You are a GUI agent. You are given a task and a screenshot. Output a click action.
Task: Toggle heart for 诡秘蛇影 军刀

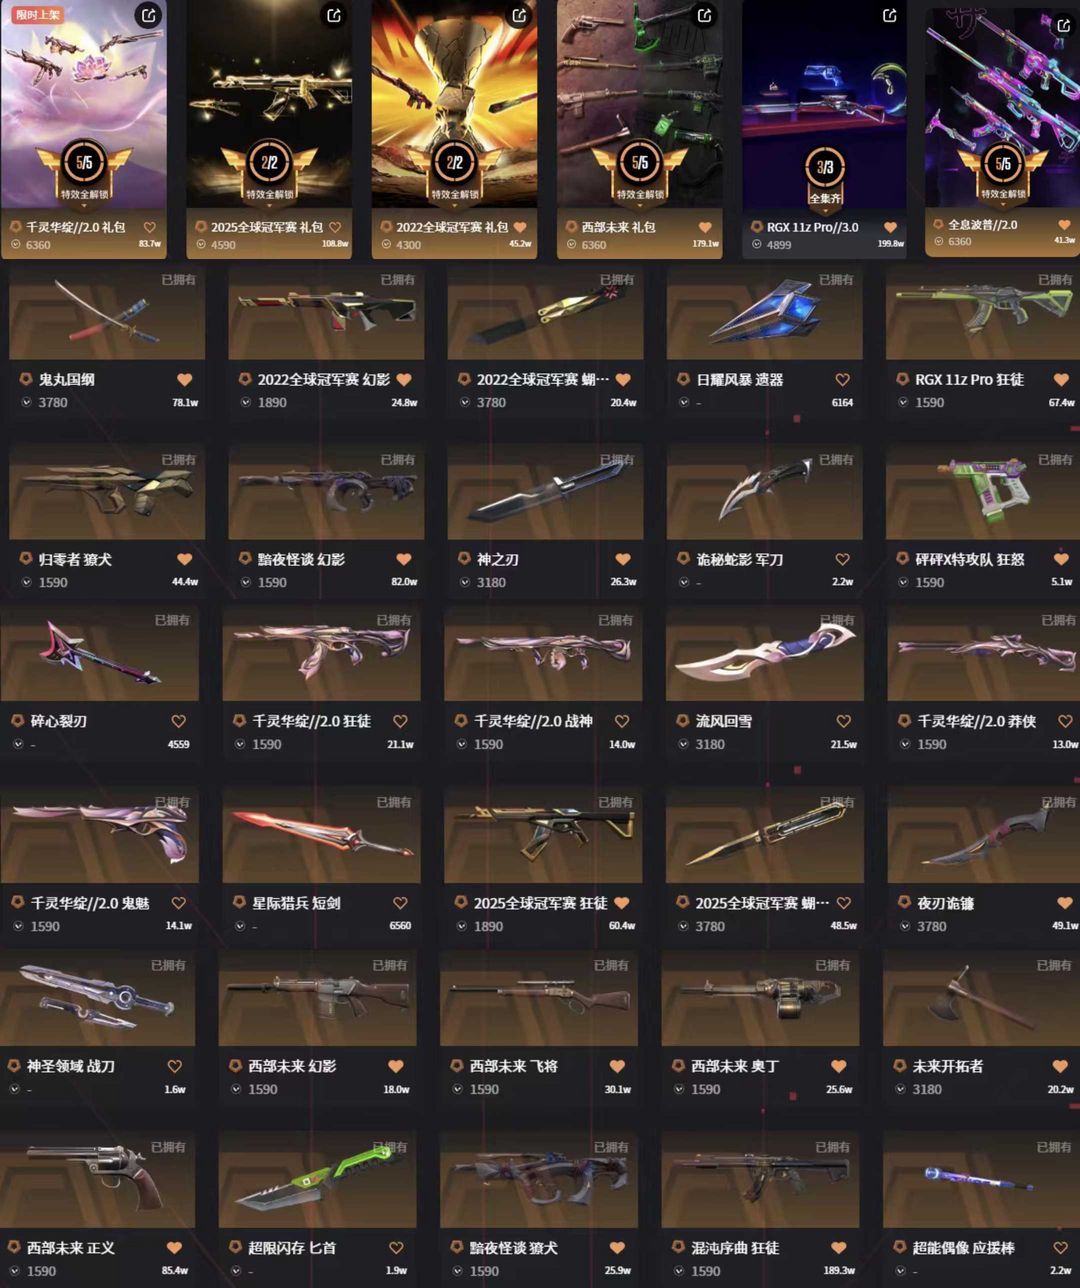pyautogui.click(x=842, y=559)
